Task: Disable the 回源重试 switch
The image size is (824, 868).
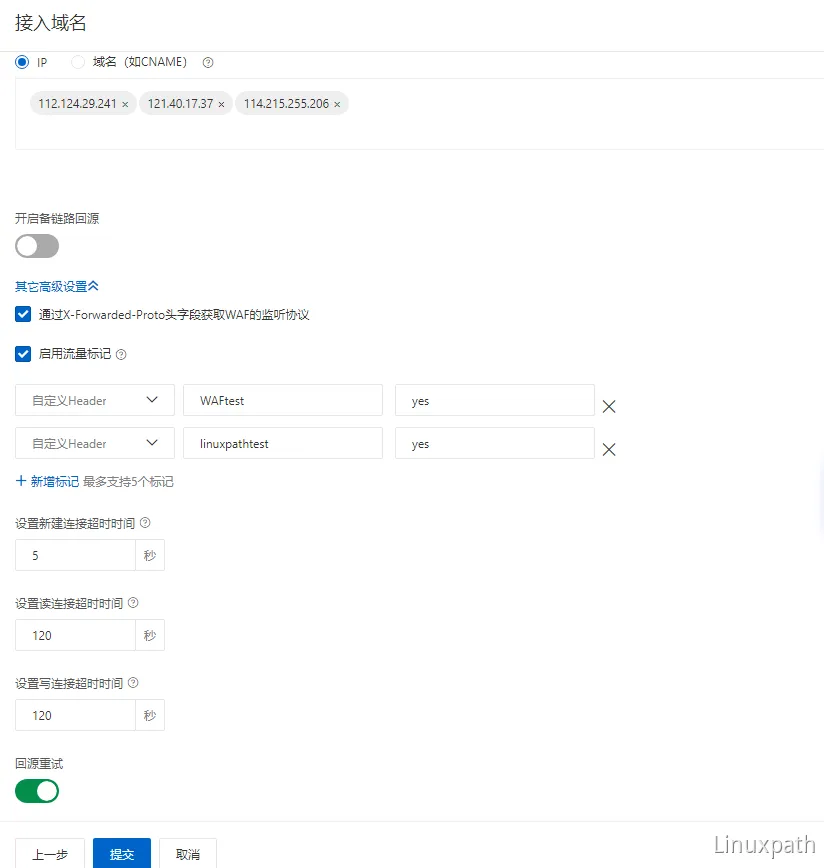Action: (x=37, y=791)
